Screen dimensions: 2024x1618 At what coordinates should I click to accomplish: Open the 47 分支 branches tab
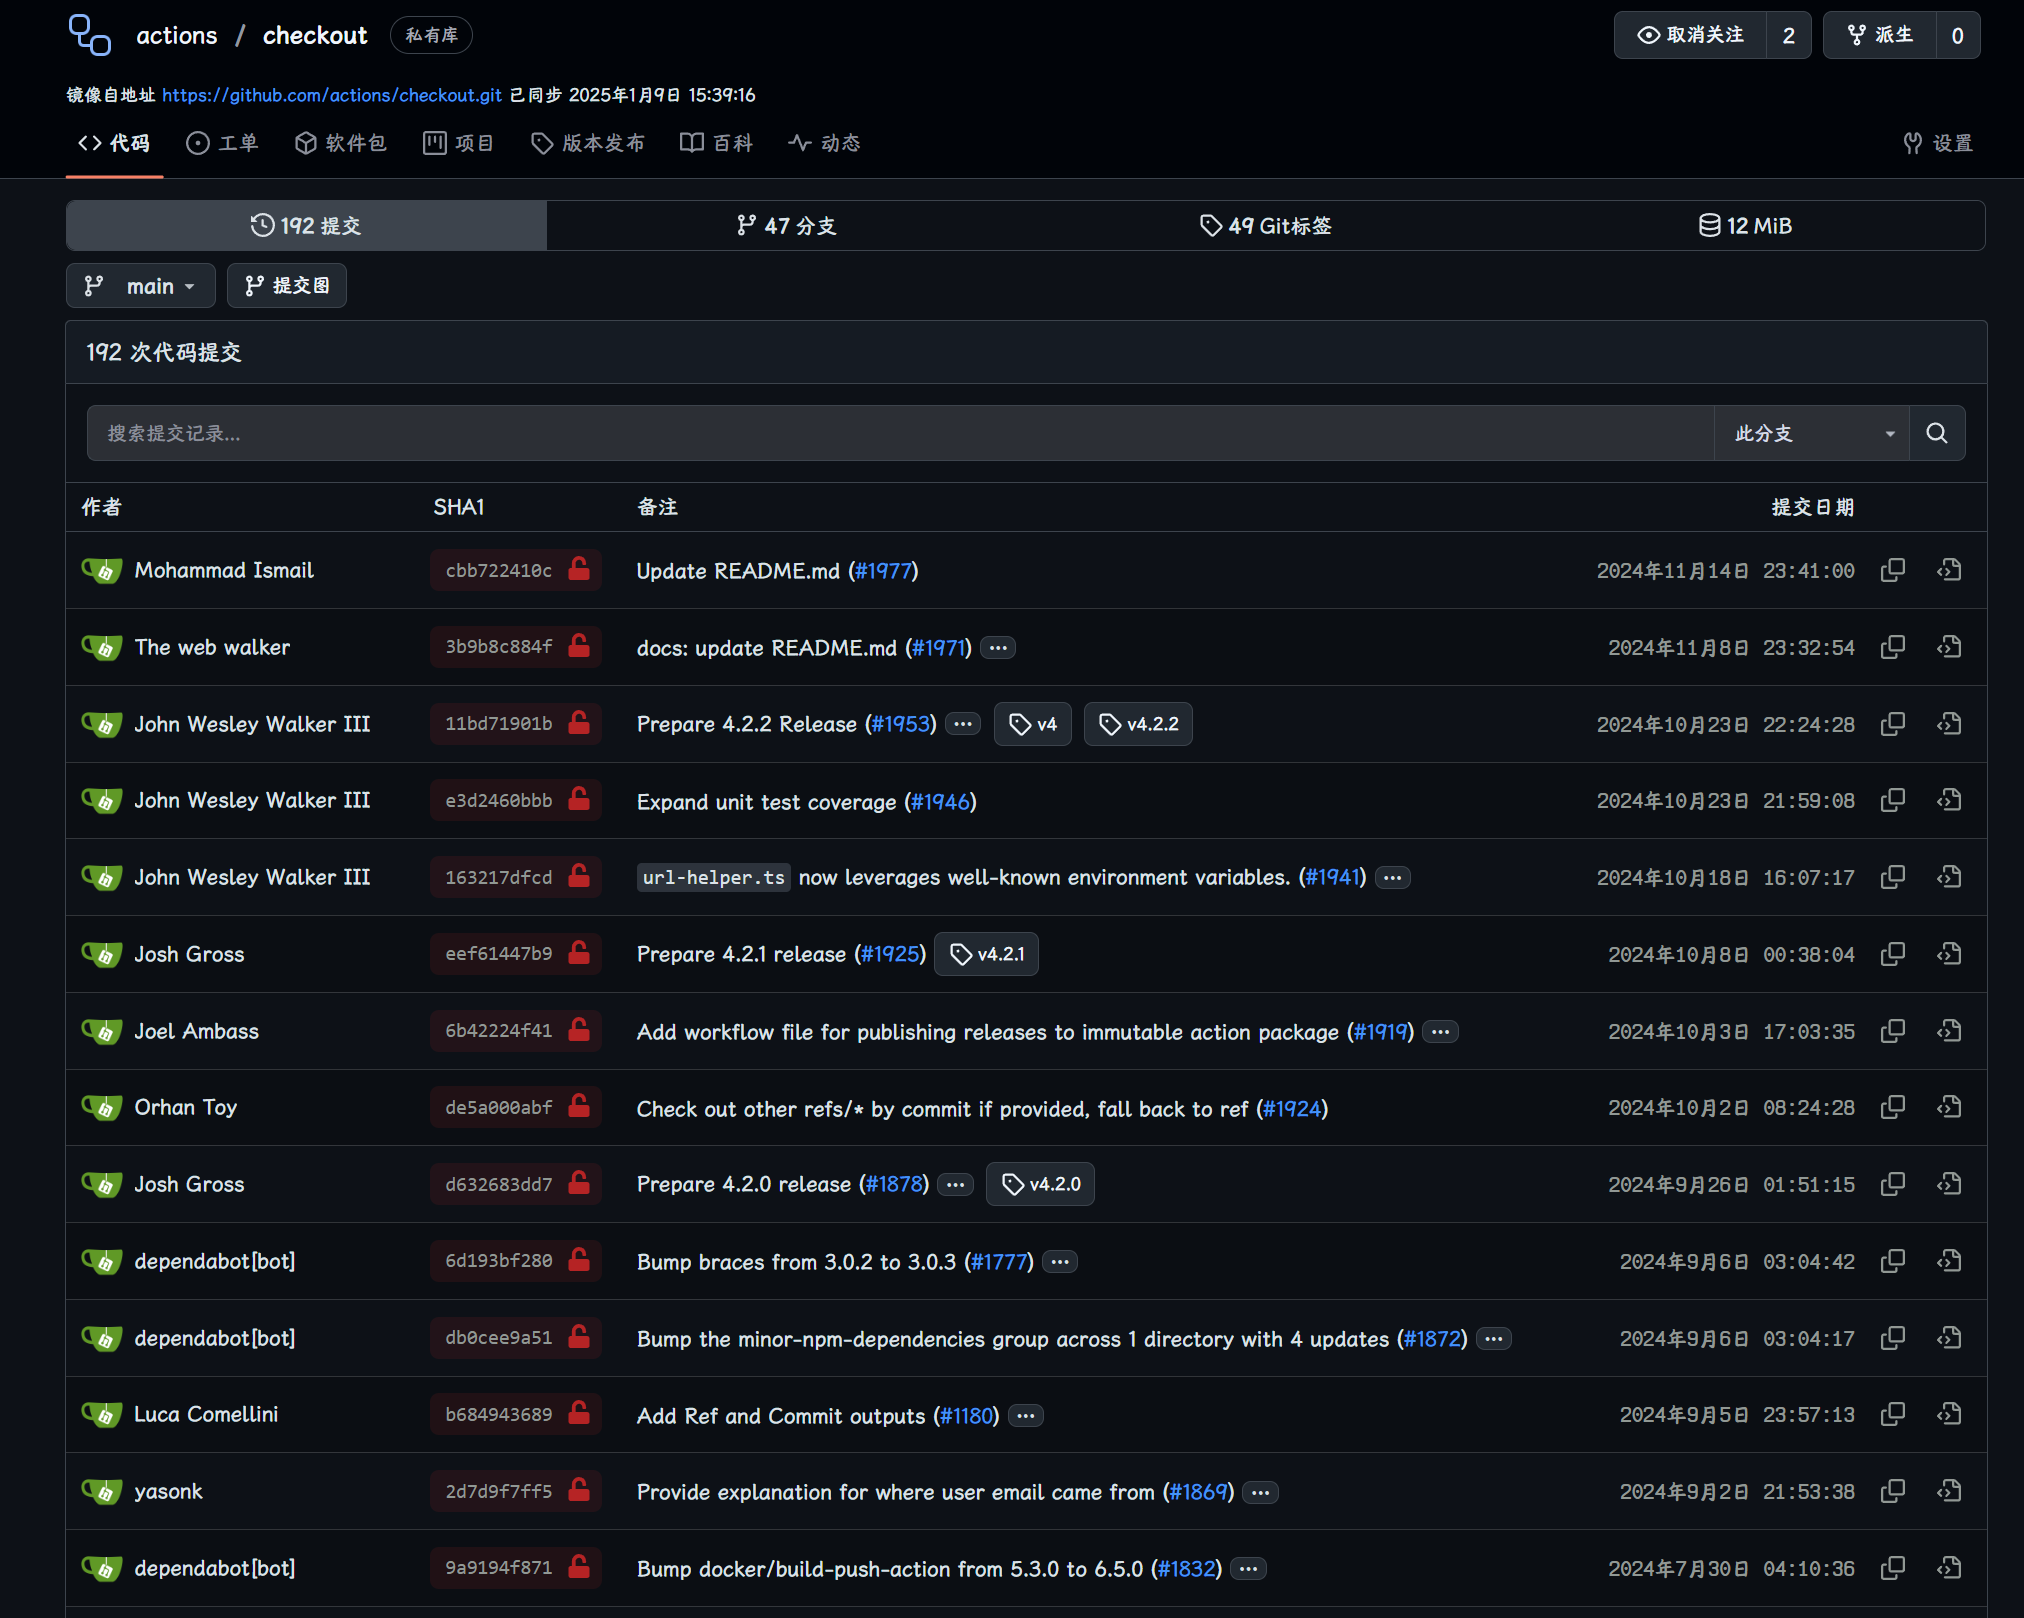click(786, 225)
